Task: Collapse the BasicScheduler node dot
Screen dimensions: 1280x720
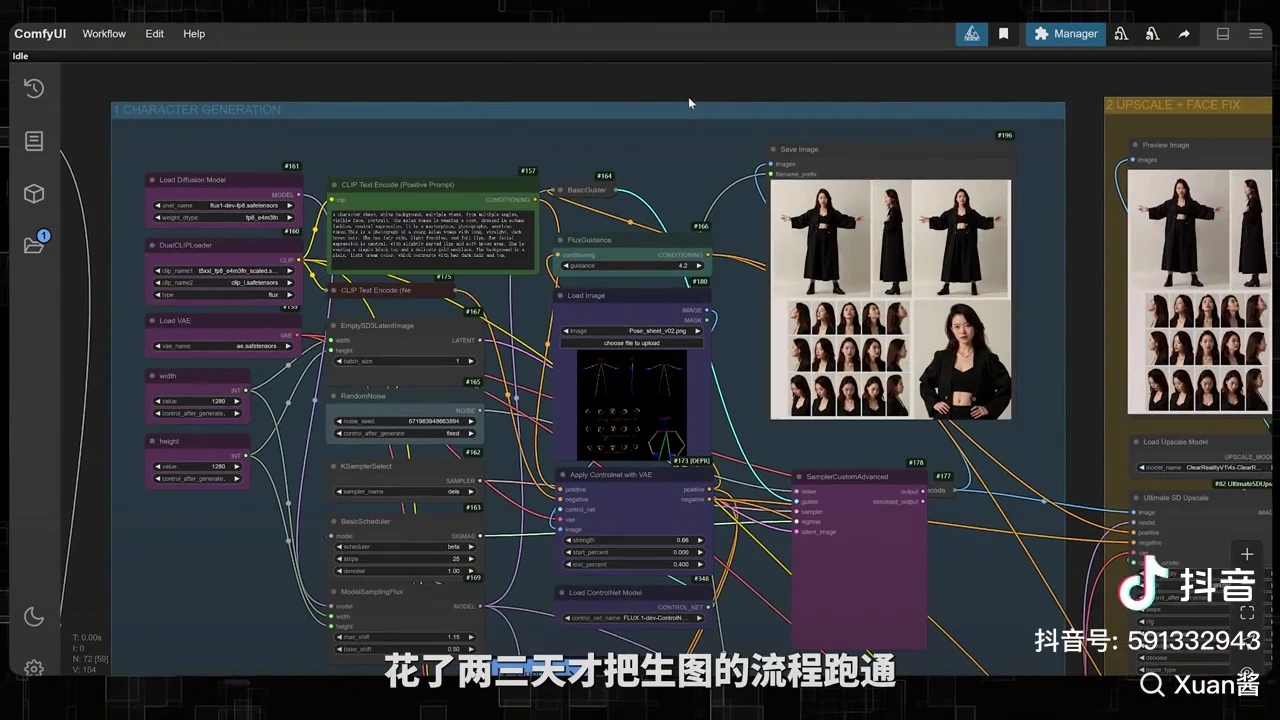Action: (334, 521)
